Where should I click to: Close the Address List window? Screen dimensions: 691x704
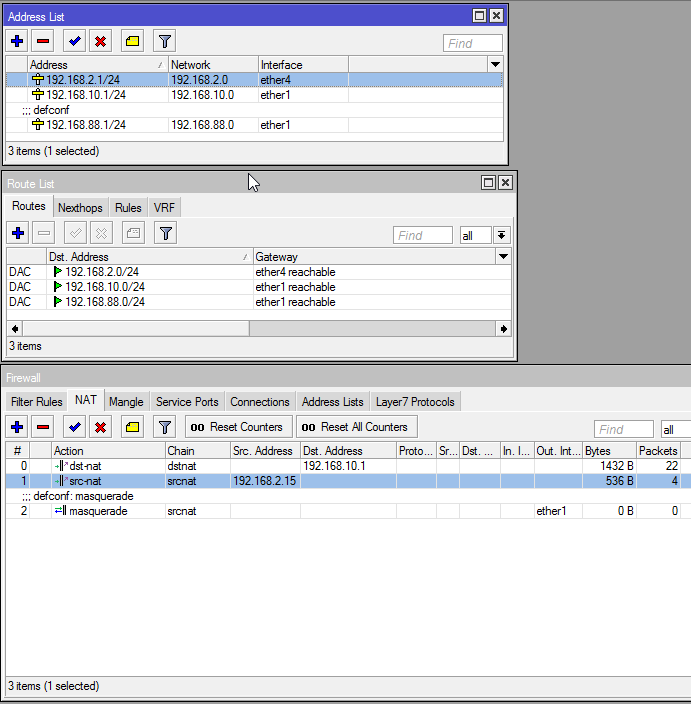(496, 16)
